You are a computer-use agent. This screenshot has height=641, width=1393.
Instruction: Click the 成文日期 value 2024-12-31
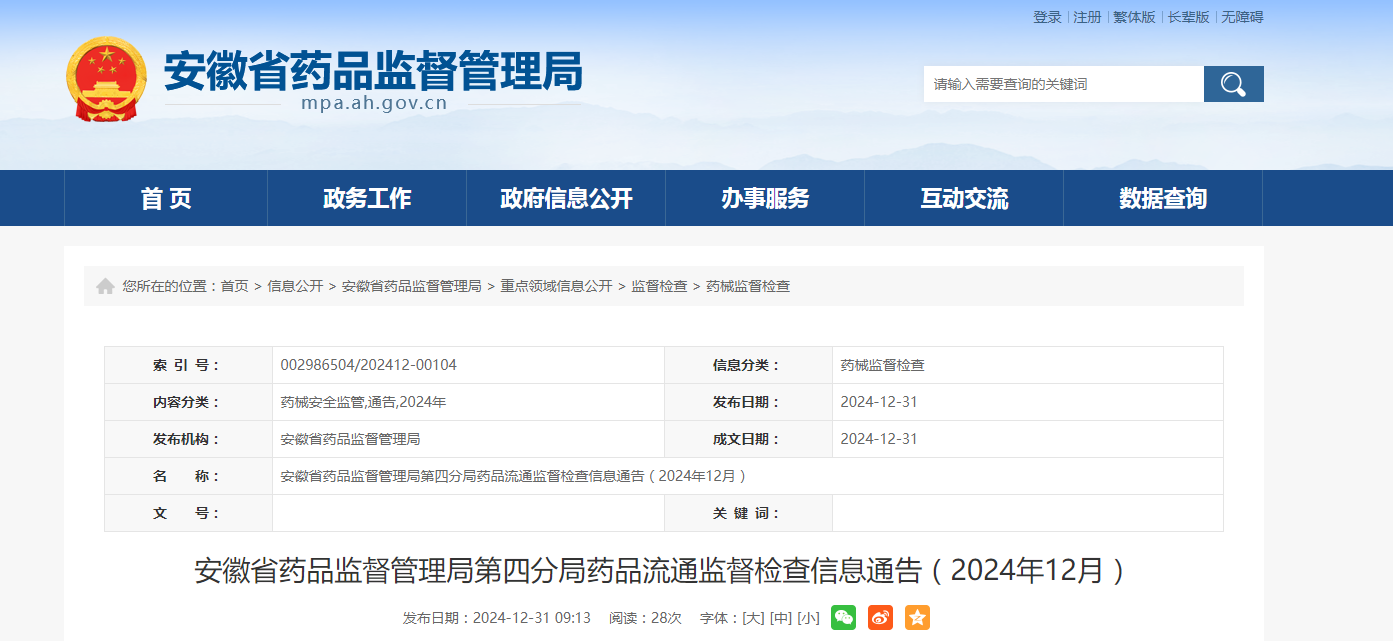(879, 439)
